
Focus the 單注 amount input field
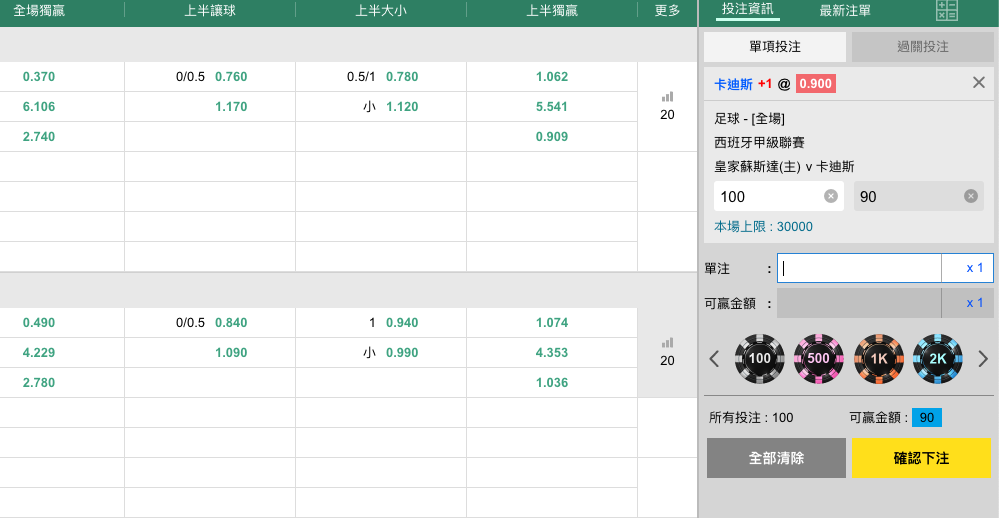859,268
